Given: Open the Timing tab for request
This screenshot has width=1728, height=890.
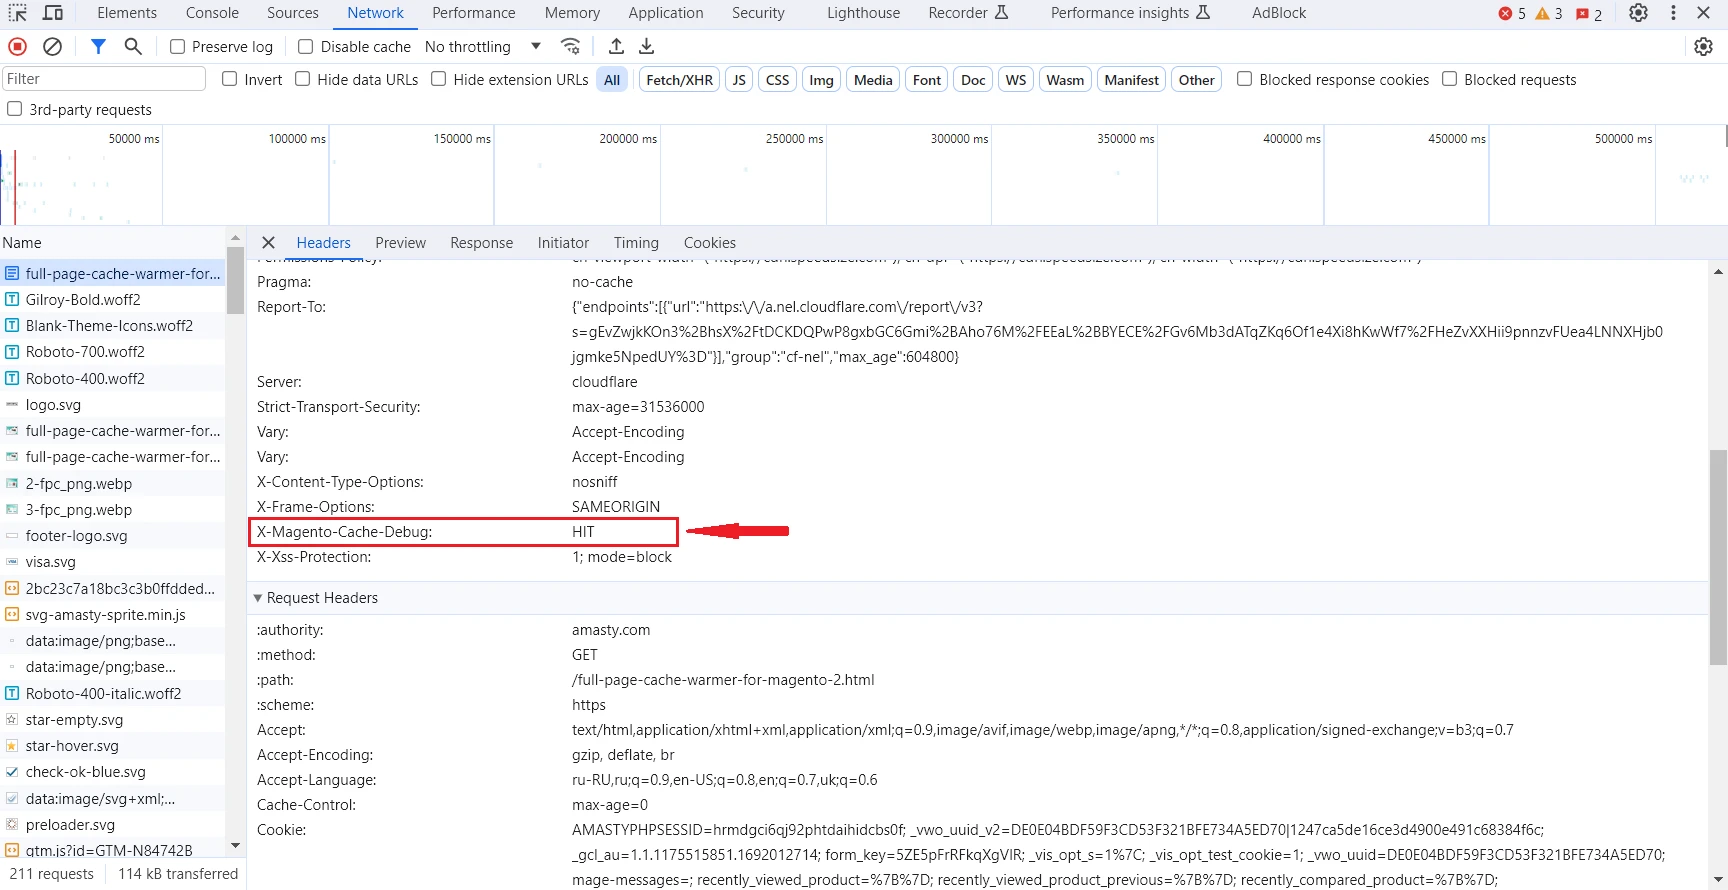Looking at the screenshot, I should coord(636,243).
